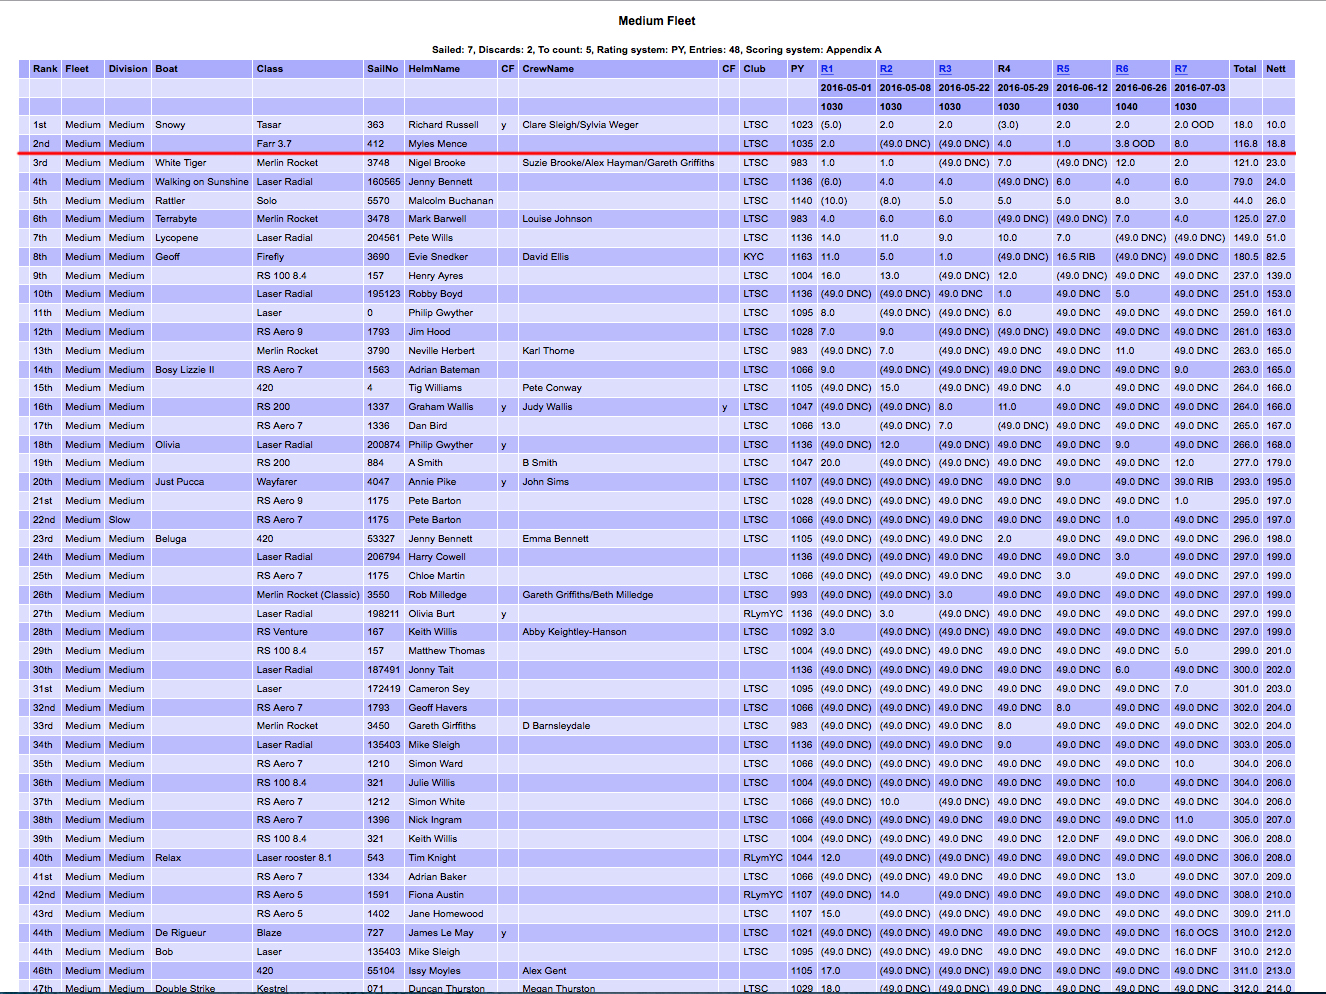Image resolution: width=1326 pixels, height=994 pixels.
Task: Click the Boat column header
Action: point(202,69)
